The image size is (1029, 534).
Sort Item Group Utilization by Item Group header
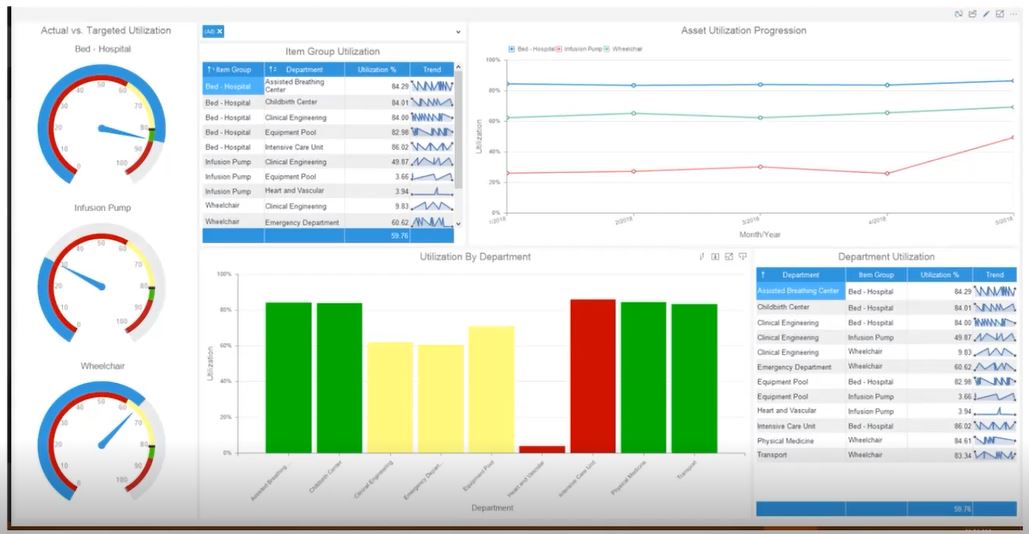click(x=233, y=70)
